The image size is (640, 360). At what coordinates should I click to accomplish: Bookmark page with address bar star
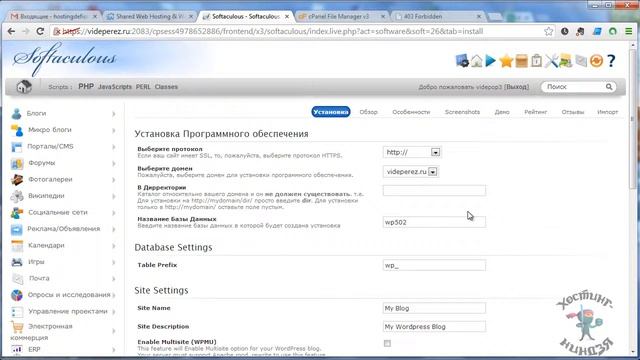(549, 31)
